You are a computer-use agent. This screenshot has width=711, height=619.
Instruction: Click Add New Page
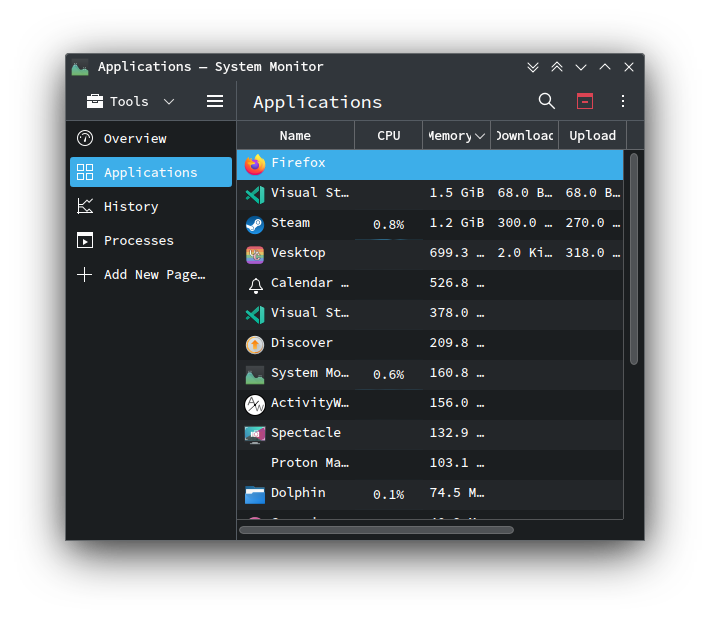pyautogui.click(x=151, y=274)
